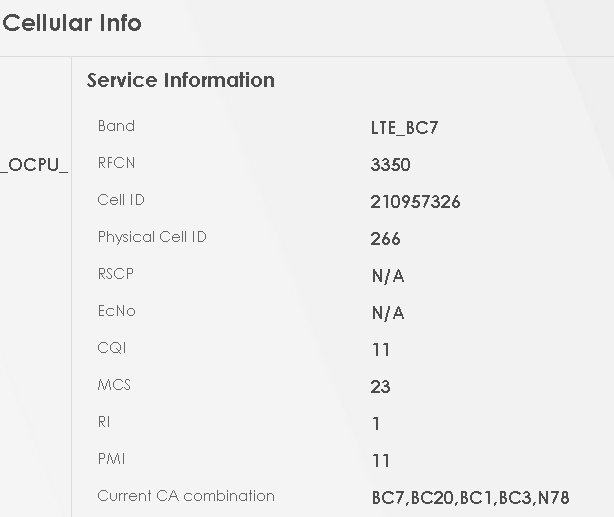Click the Current CA combination label

click(x=186, y=496)
